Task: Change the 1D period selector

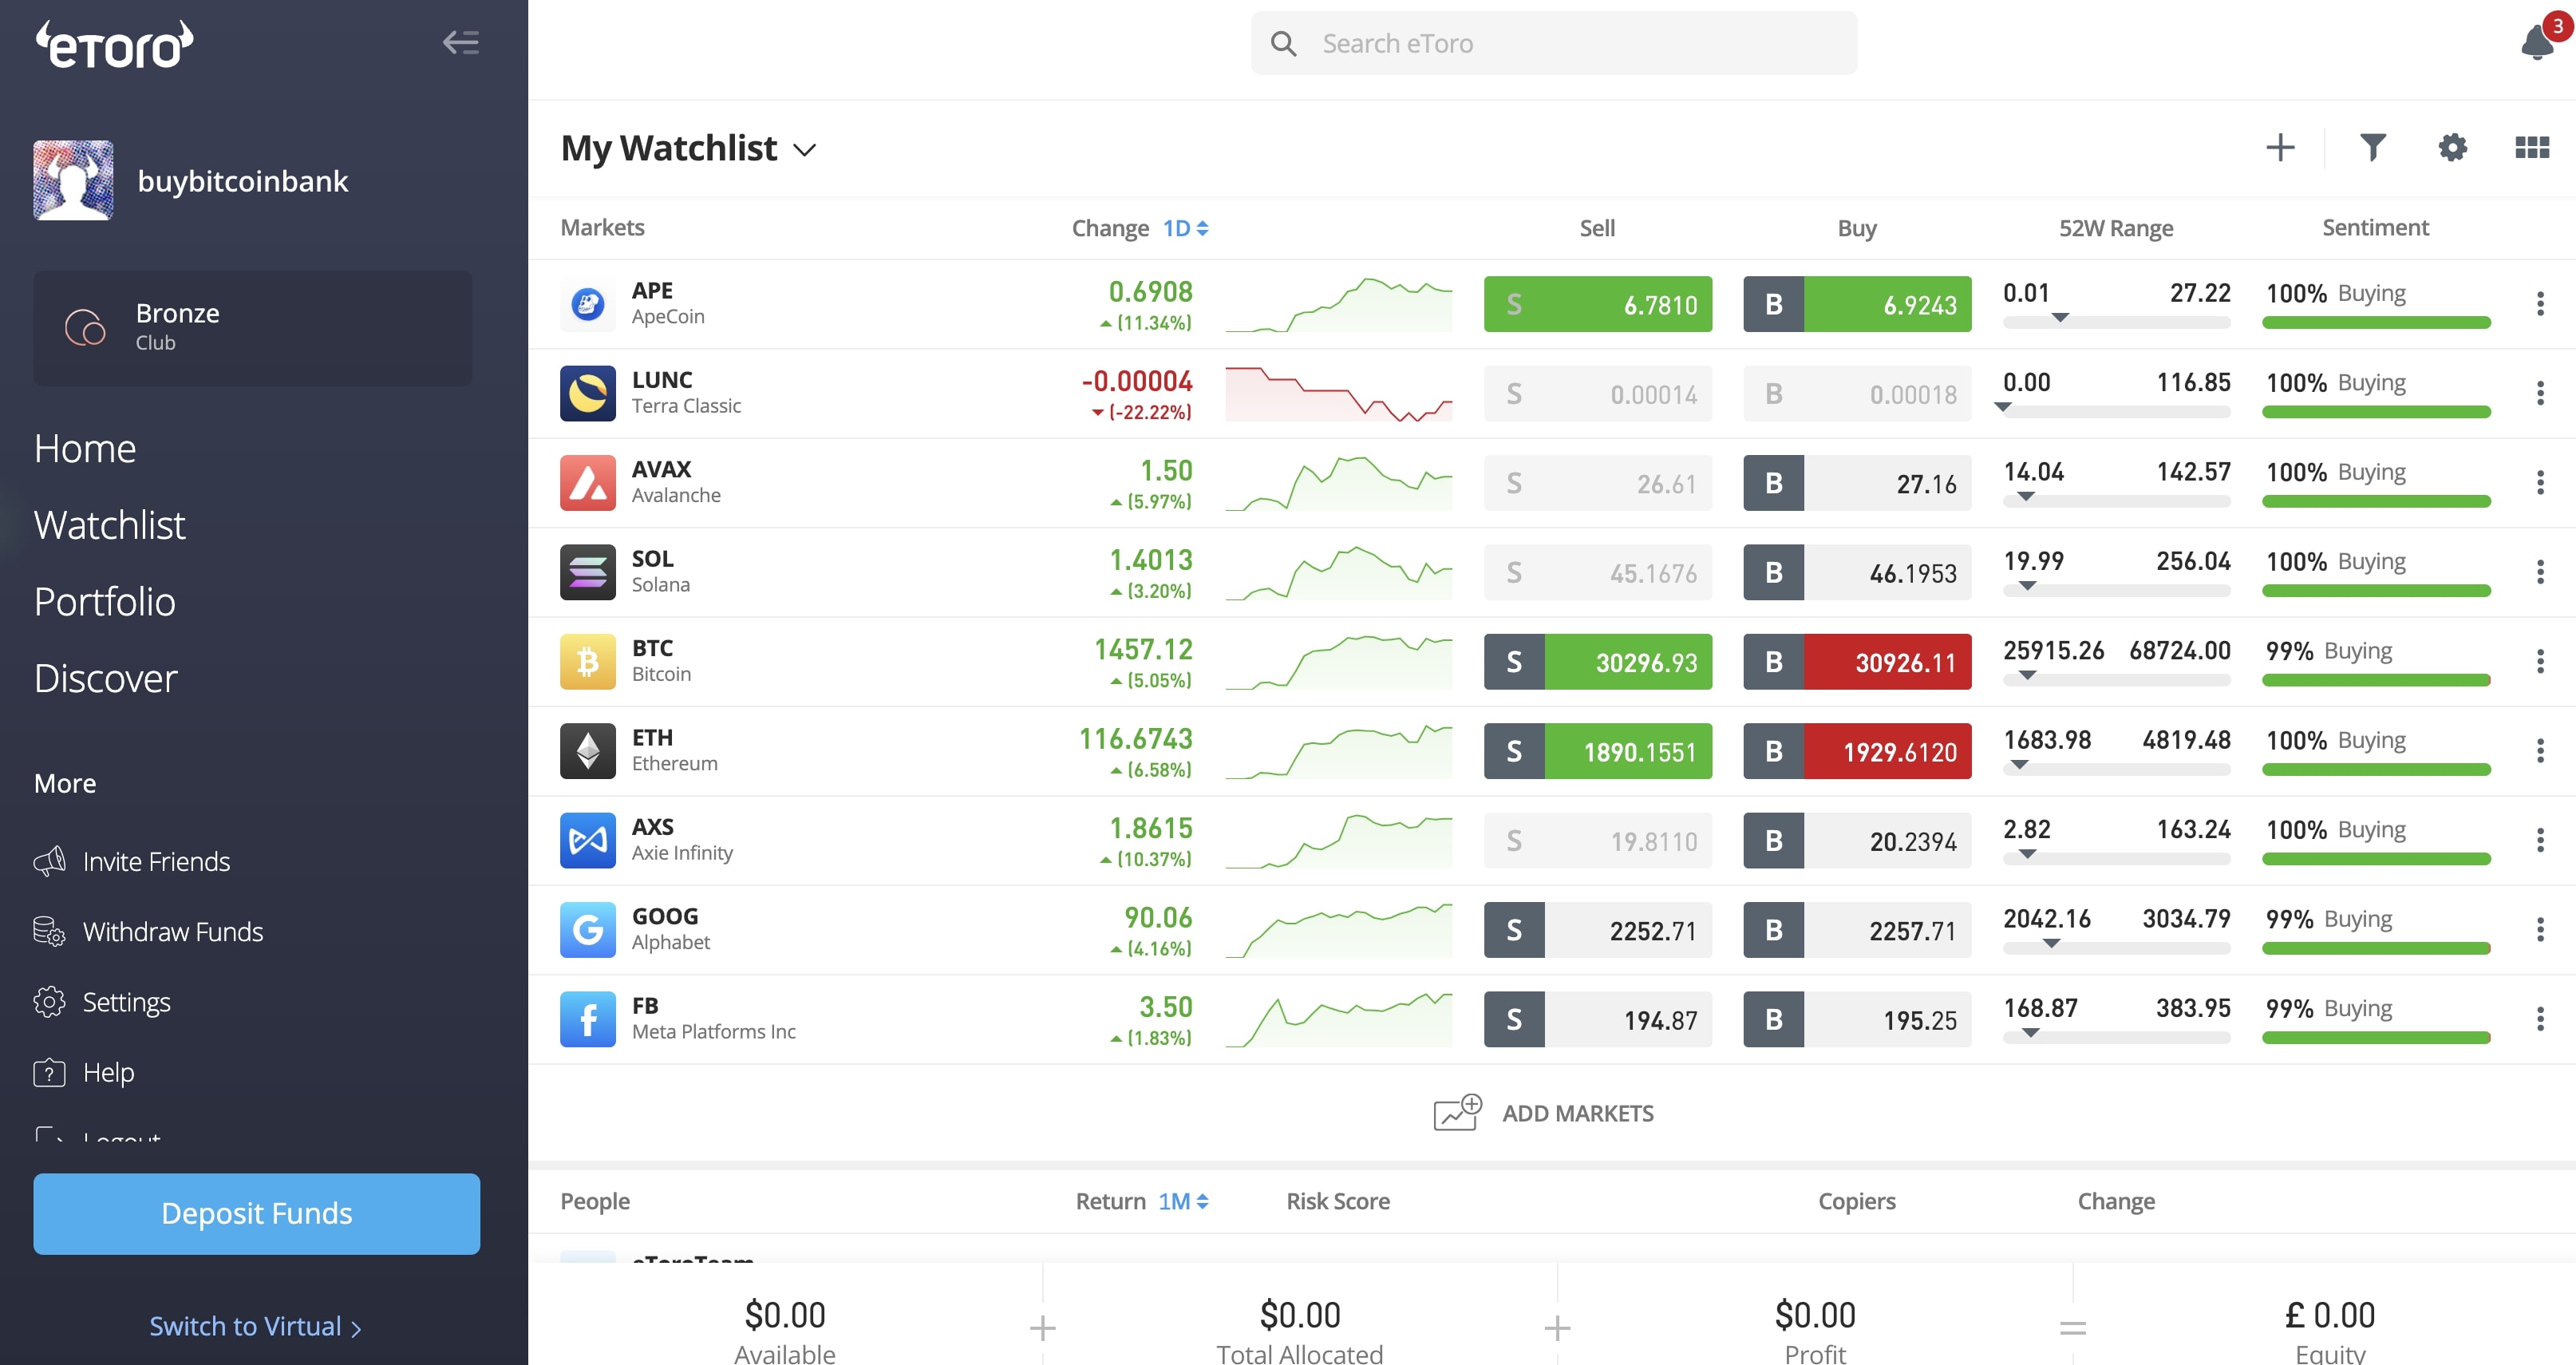Action: (x=1186, y=228)
